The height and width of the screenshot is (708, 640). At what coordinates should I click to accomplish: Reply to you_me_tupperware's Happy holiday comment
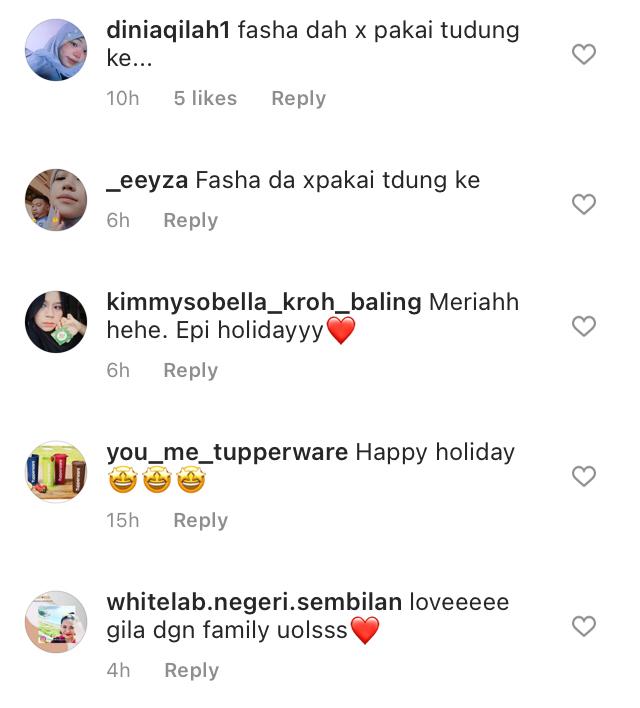[x=201, y=521]
